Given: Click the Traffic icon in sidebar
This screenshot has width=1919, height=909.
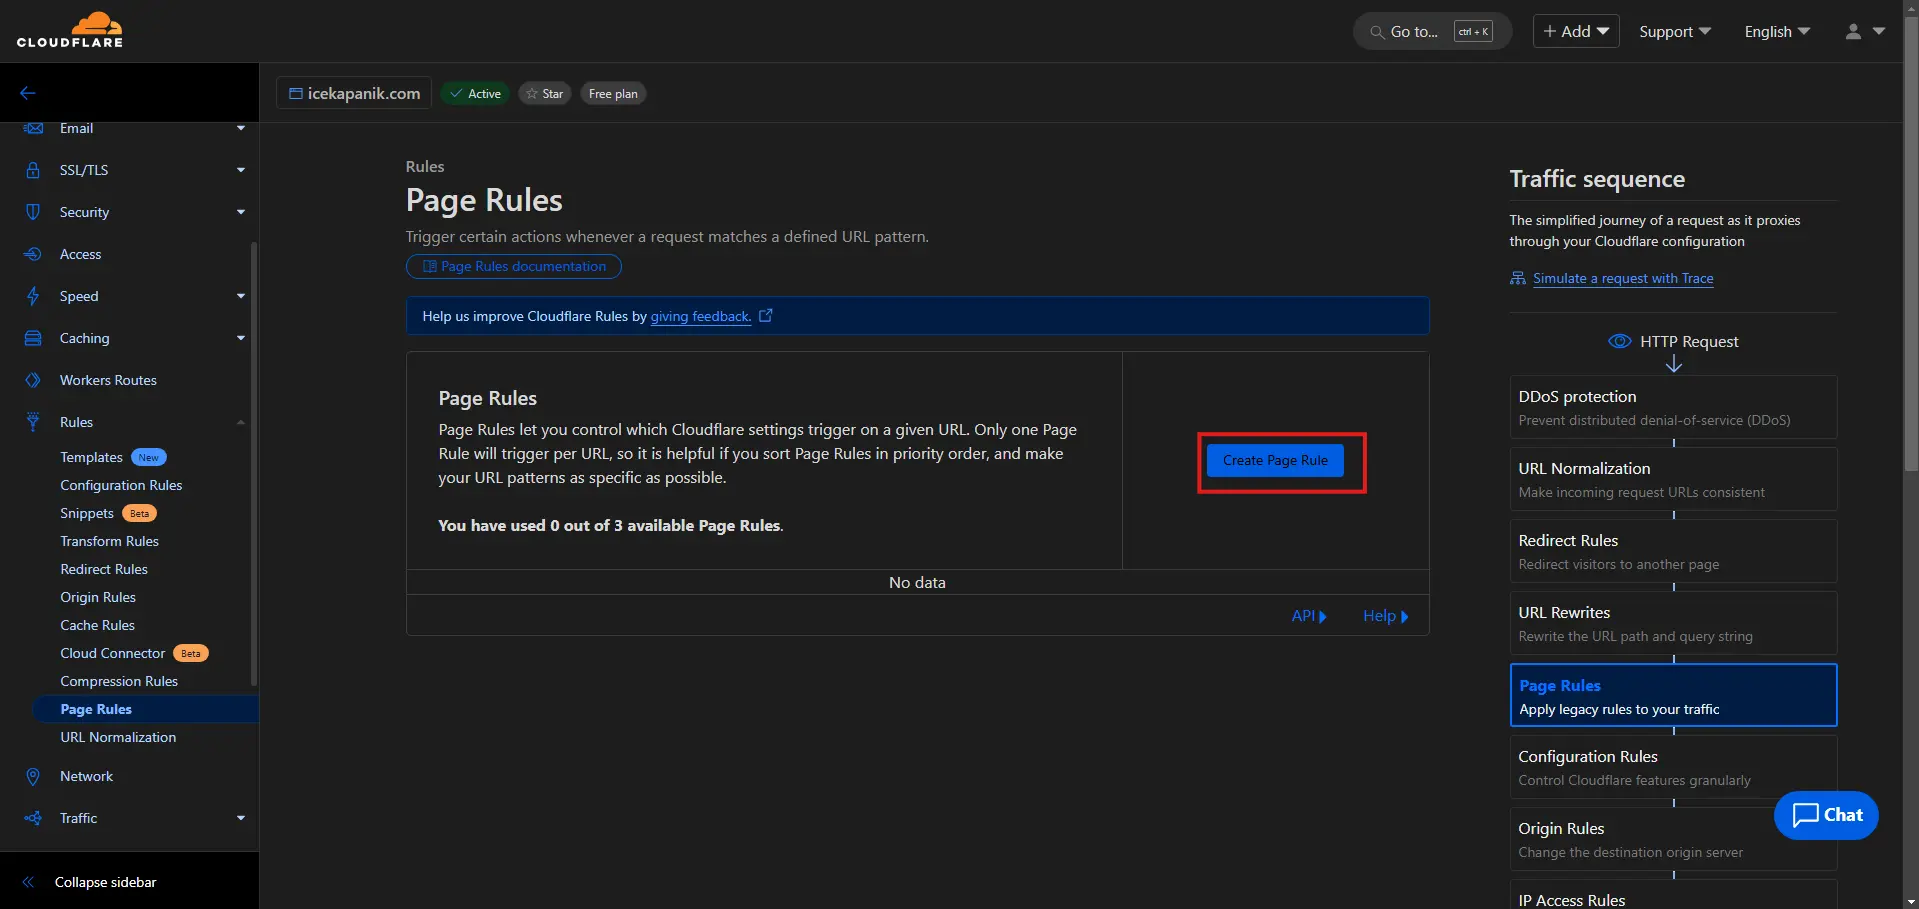Looking at the screenshot, I should [x=33, y=818].
